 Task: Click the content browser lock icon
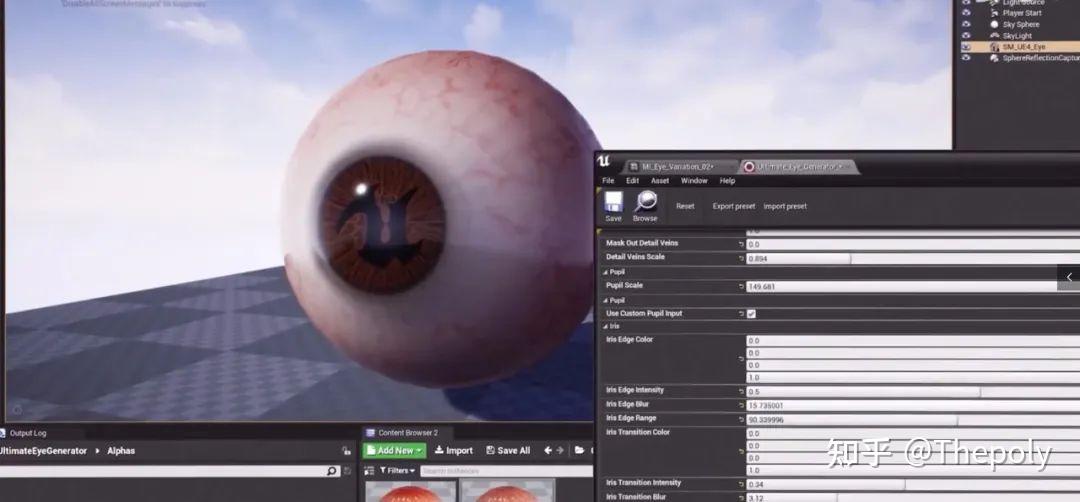(x=346, y=451)
